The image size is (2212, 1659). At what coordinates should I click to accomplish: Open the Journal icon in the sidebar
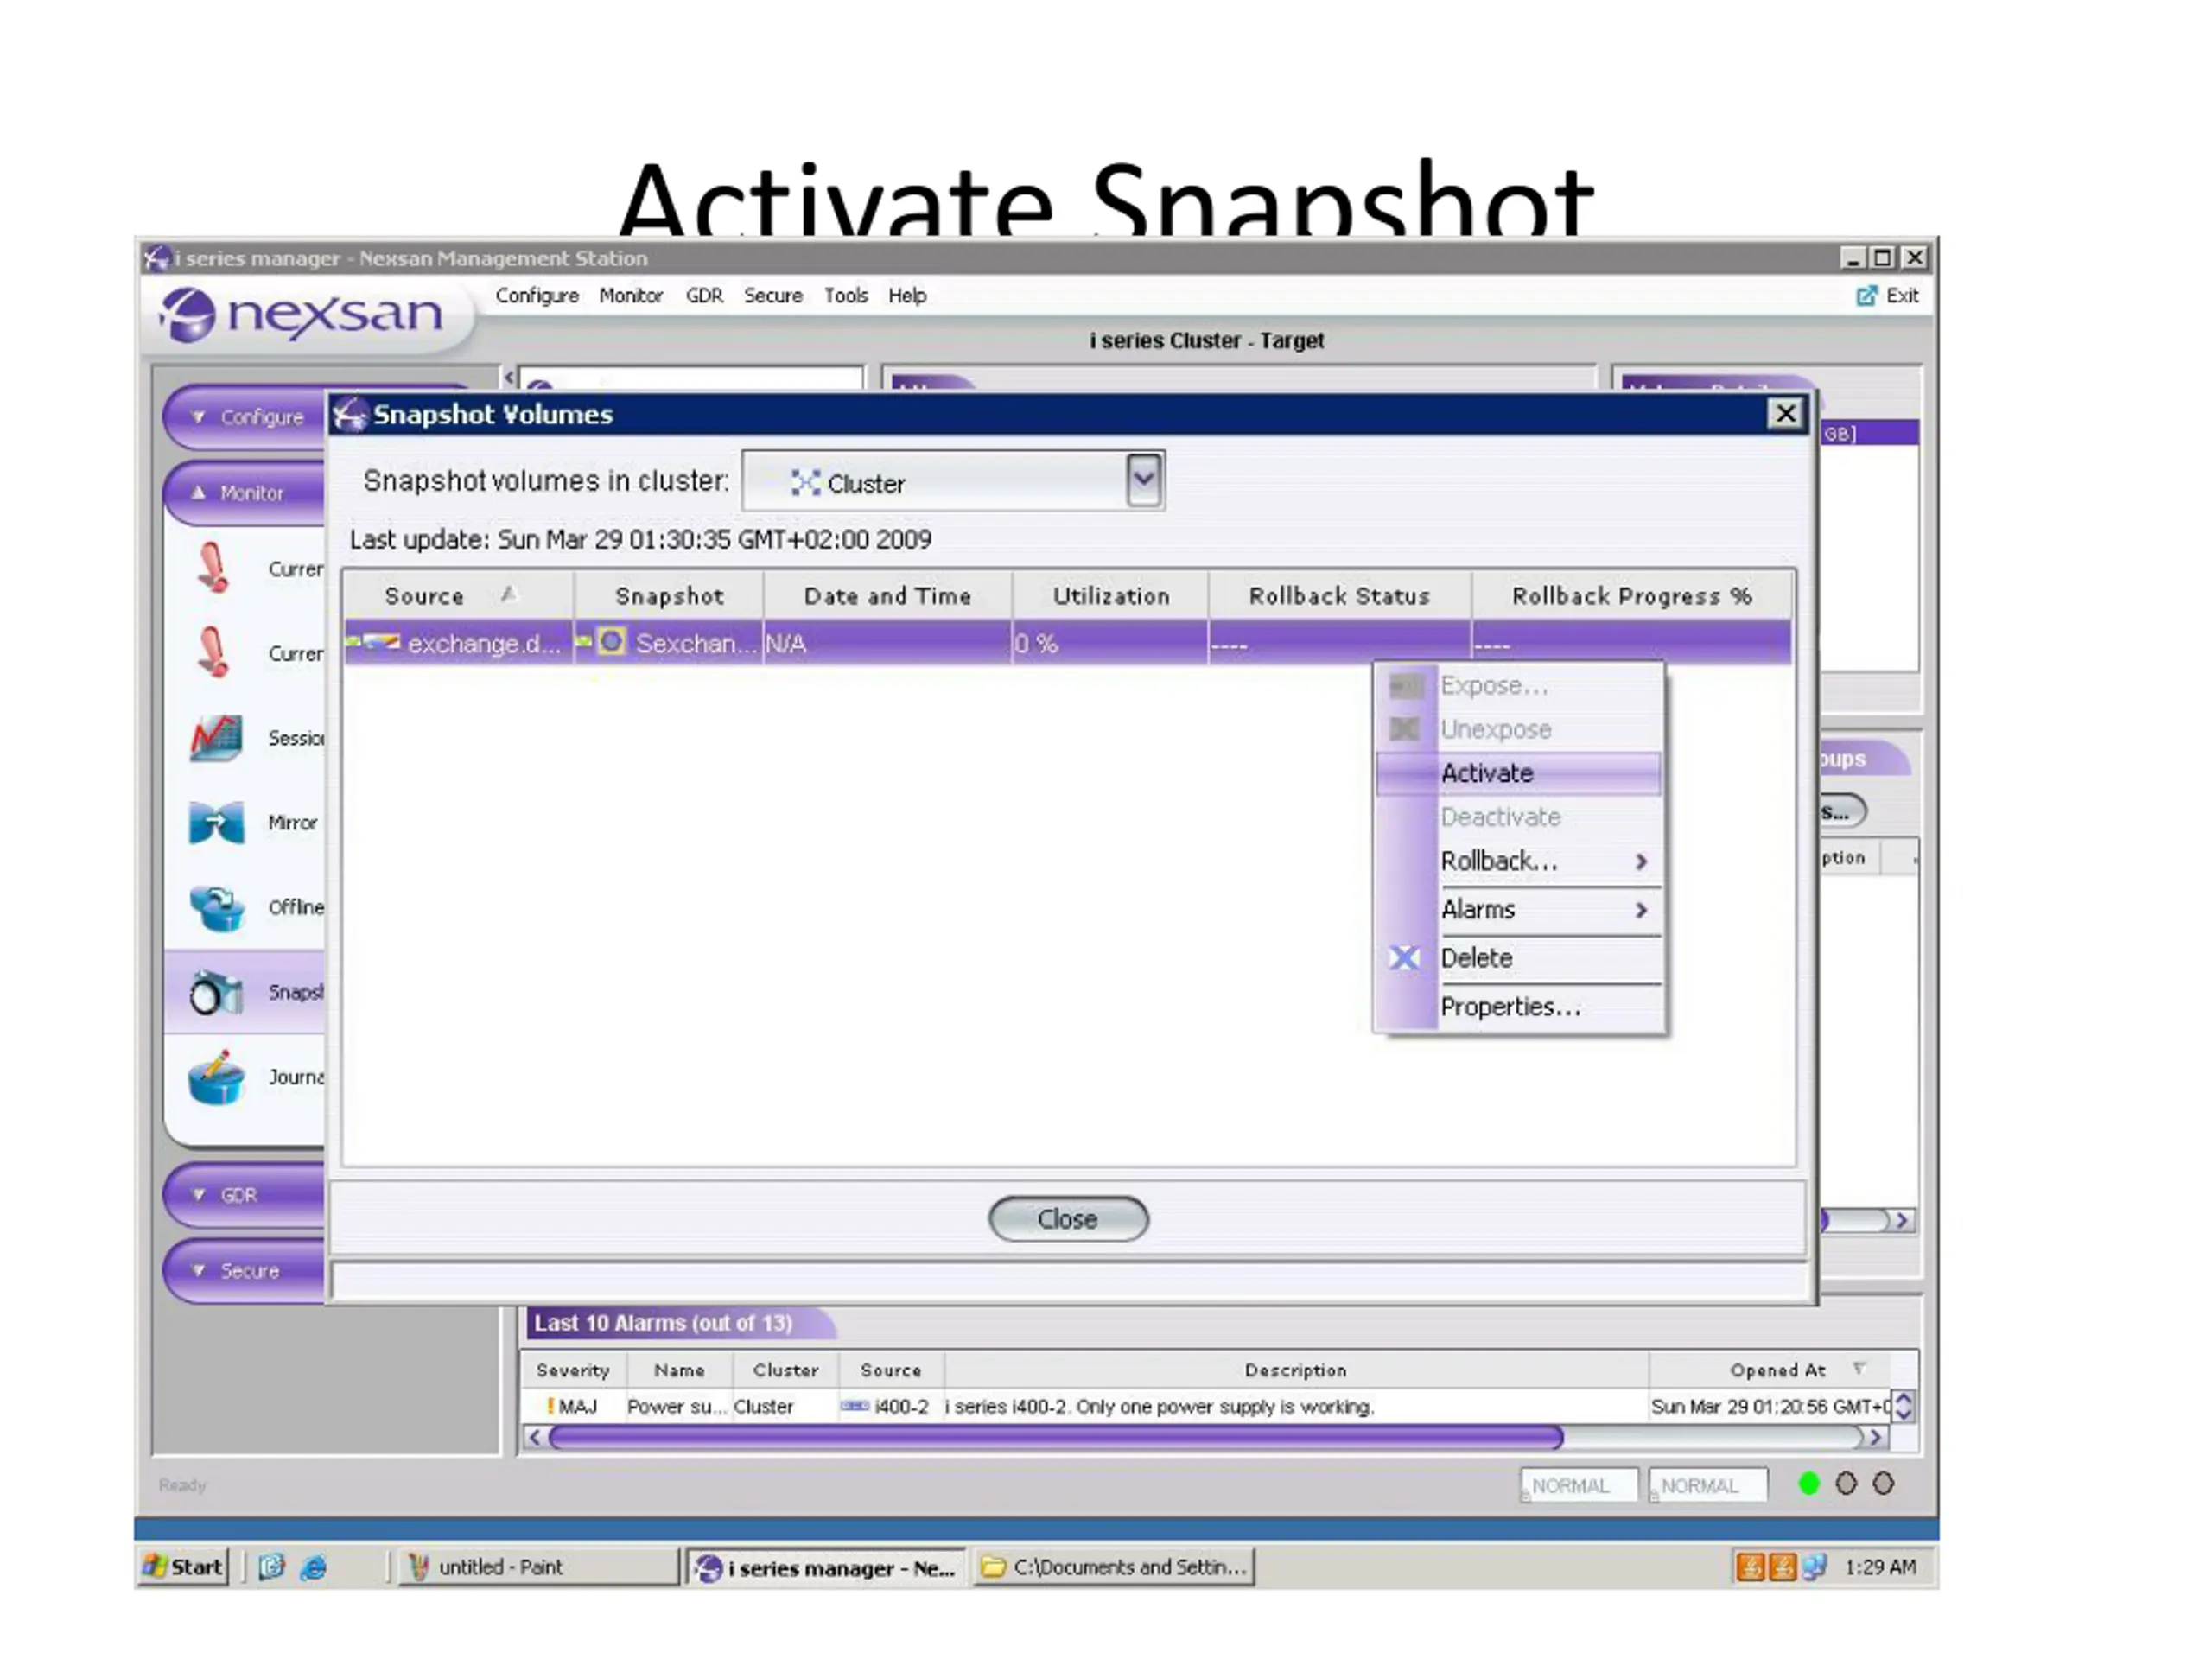(x=216, y=1077)
